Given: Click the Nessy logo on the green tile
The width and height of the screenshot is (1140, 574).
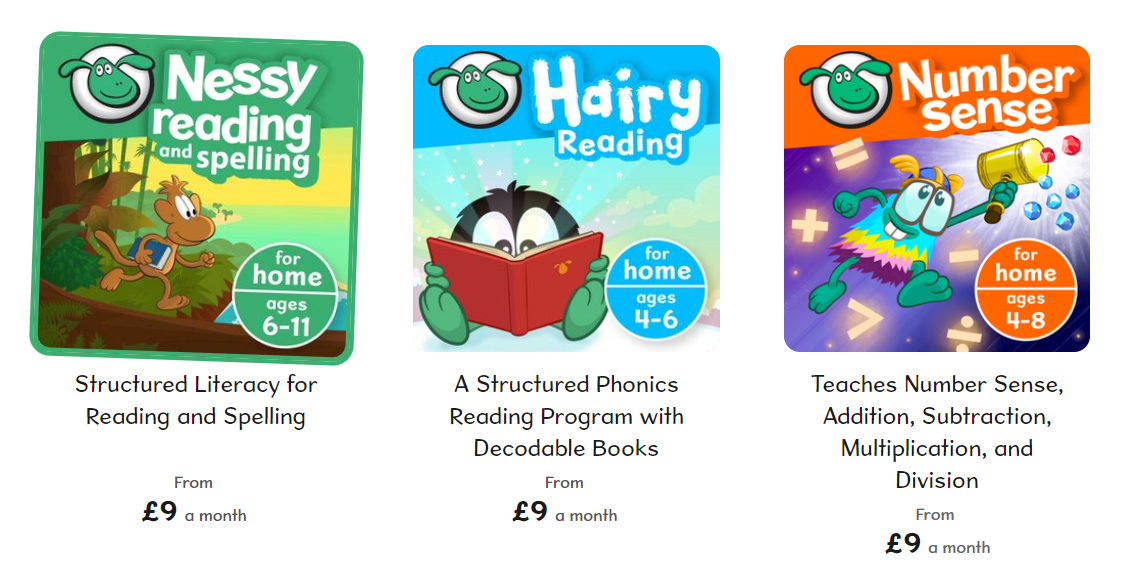Looking at the screenshot, I should pyautogui.click(x=106, y=84).
